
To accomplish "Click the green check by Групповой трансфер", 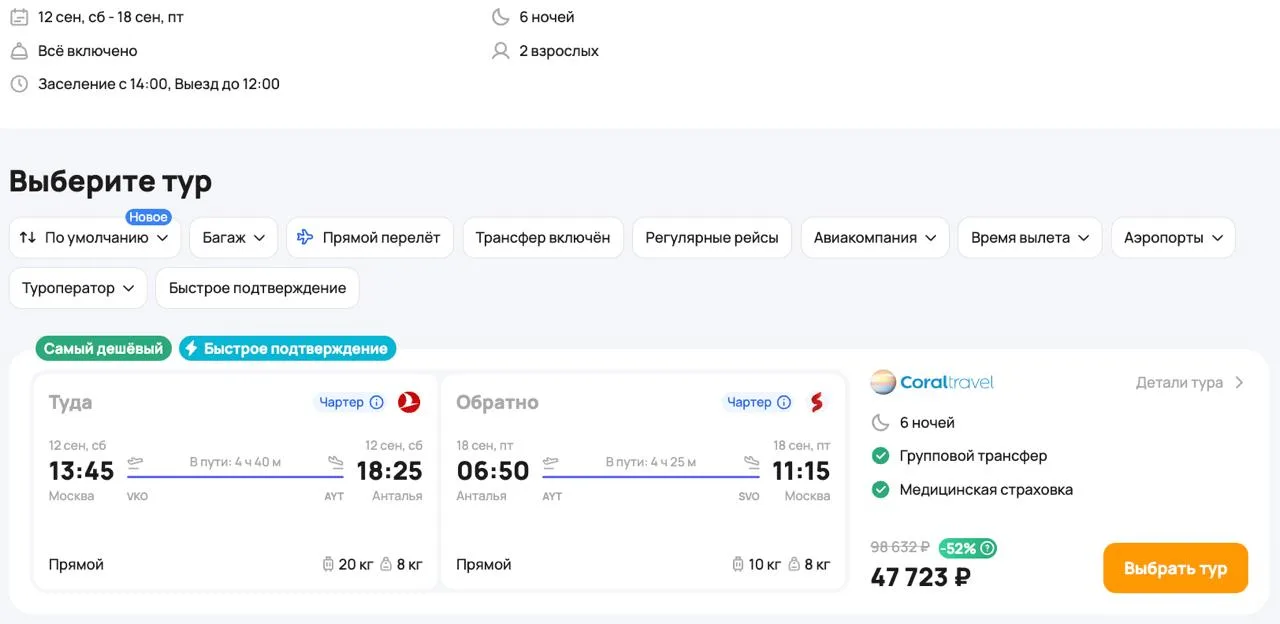I will (x=880, y=456).
